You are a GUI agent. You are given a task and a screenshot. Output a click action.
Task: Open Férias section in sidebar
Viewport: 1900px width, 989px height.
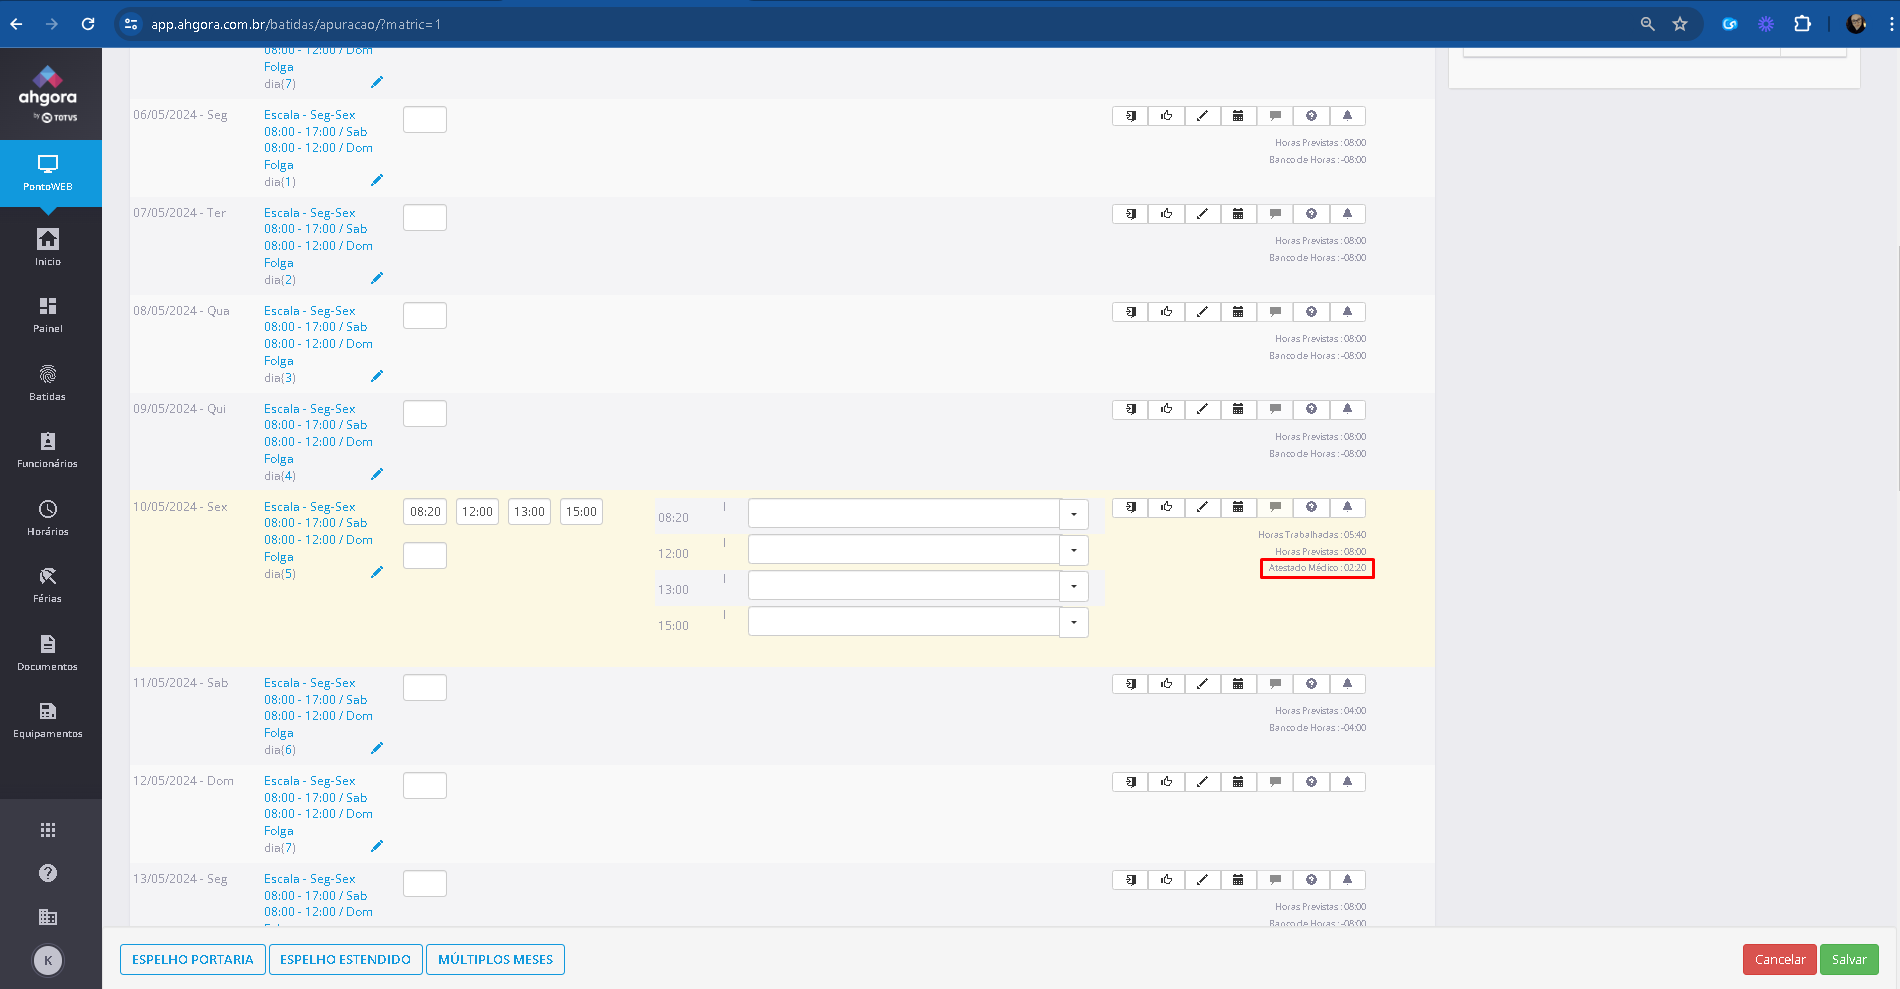(48, 584)
